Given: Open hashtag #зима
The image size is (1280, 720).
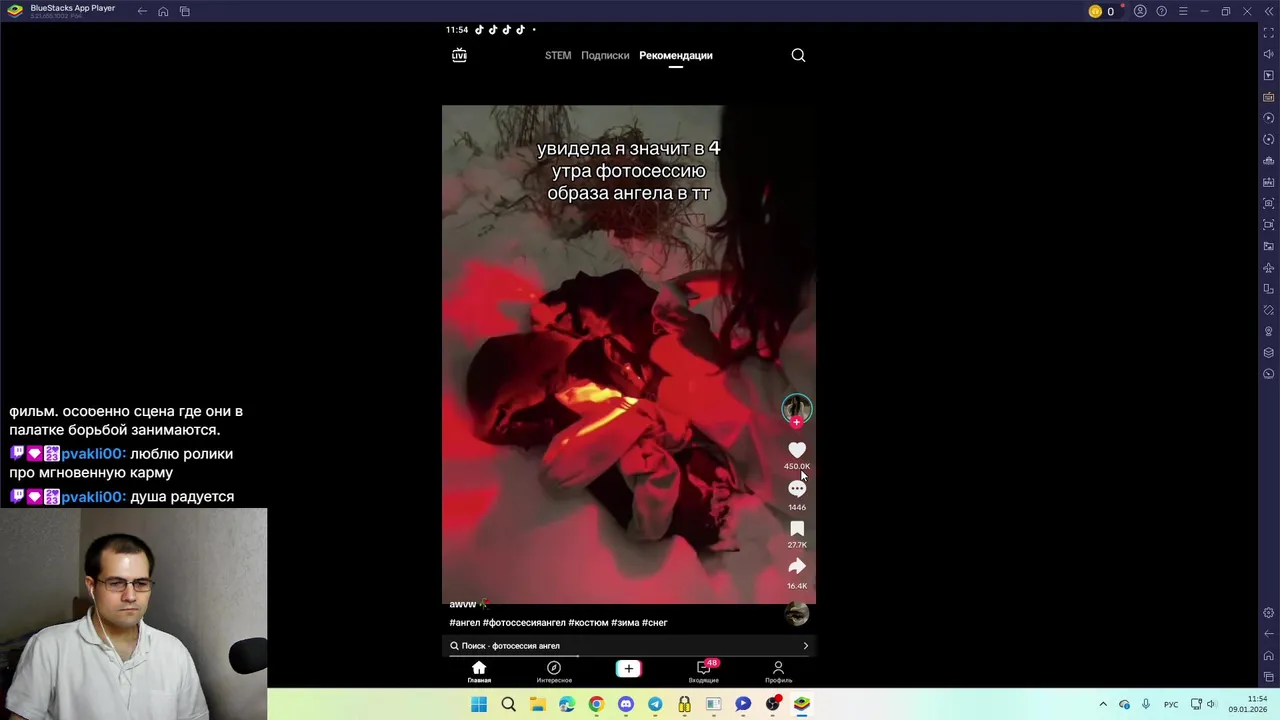Looking at the screenshot, I should point(625,622).
